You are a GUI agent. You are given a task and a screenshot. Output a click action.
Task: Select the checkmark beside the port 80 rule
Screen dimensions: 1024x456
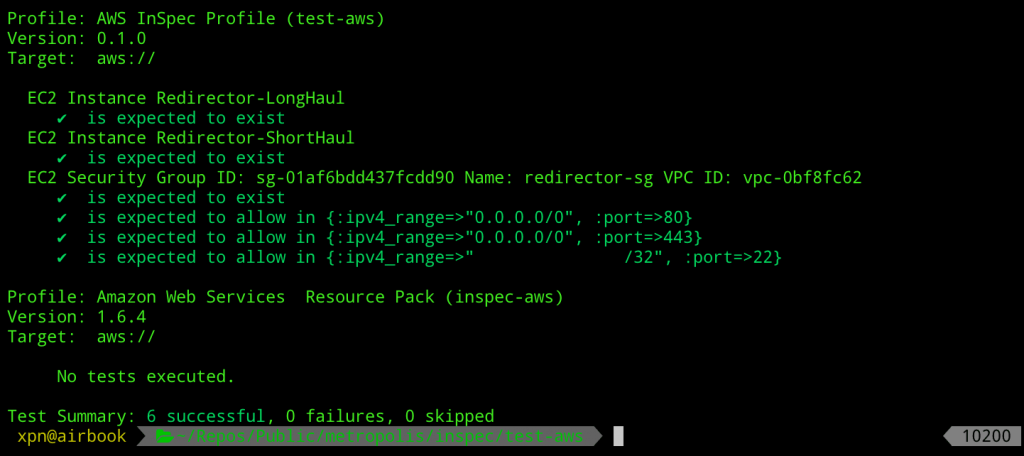click(x=62, y=218)
